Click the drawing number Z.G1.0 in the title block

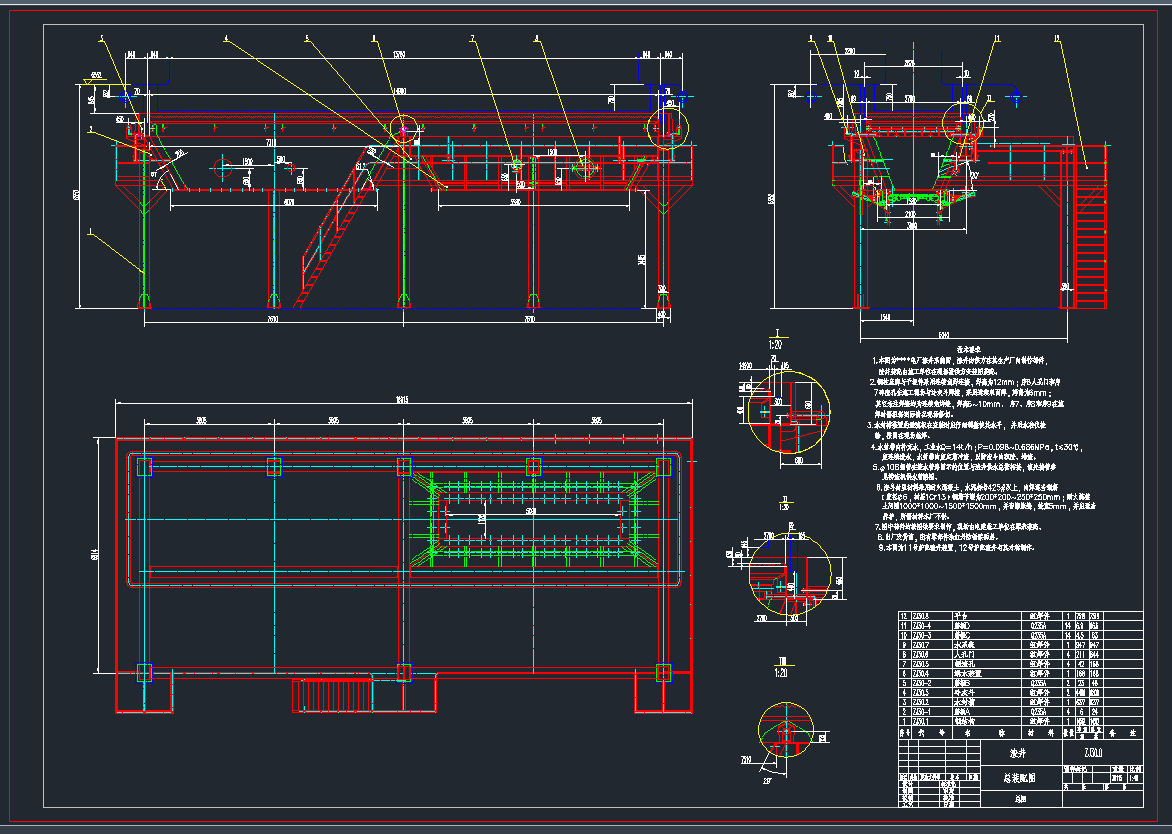click(1096, 751)
